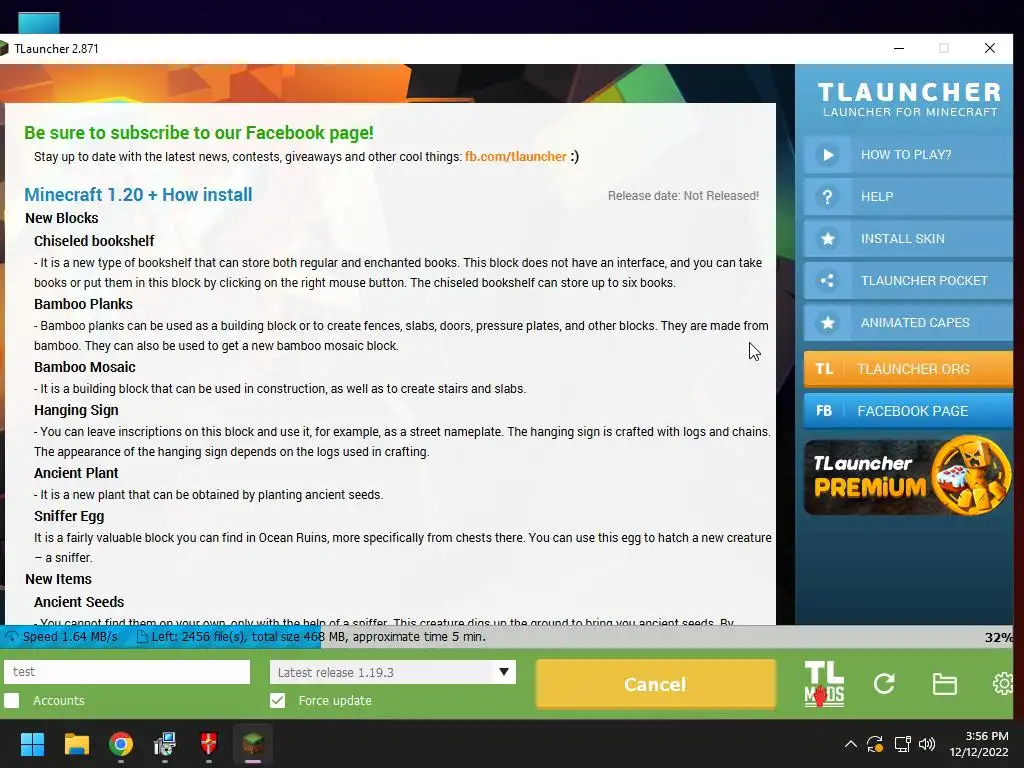Click the volume speaker tray icon
This screenshot has width=1024, height=768.
tap(927, 744)
